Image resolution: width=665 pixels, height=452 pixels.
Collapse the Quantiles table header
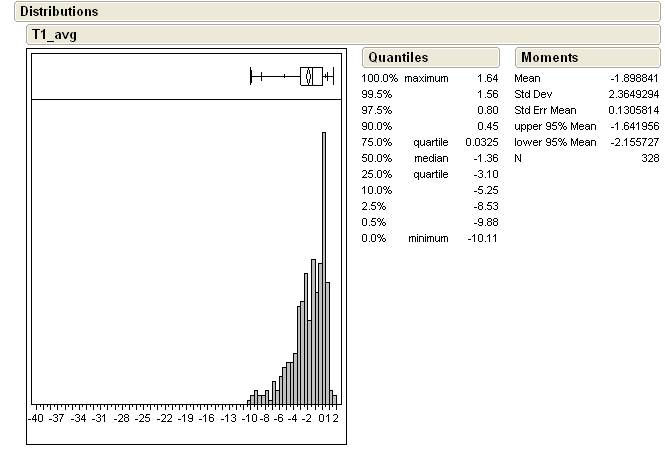coord(397,57)
